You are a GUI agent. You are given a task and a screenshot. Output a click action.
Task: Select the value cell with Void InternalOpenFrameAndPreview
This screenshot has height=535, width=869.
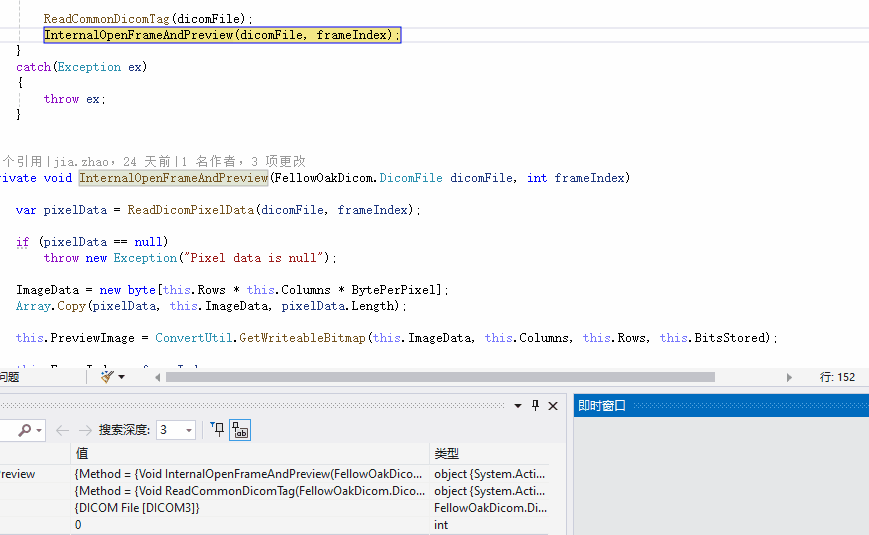coord(249,473)
